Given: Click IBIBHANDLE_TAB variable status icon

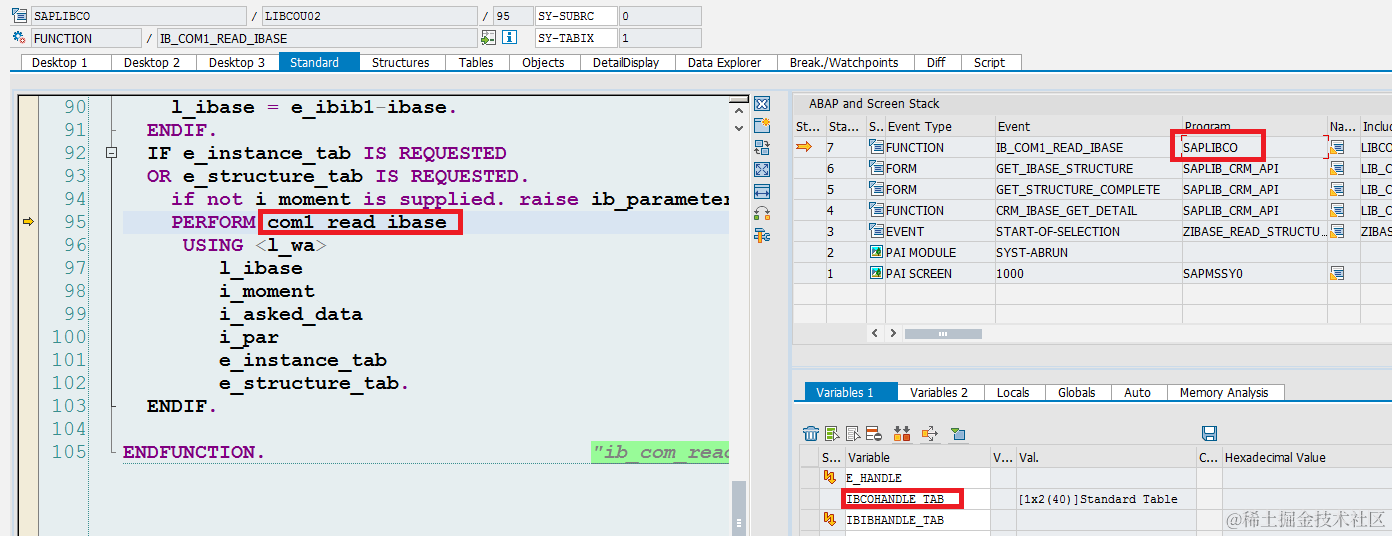Looking at the screenshot, I should (x=830, y=520).
